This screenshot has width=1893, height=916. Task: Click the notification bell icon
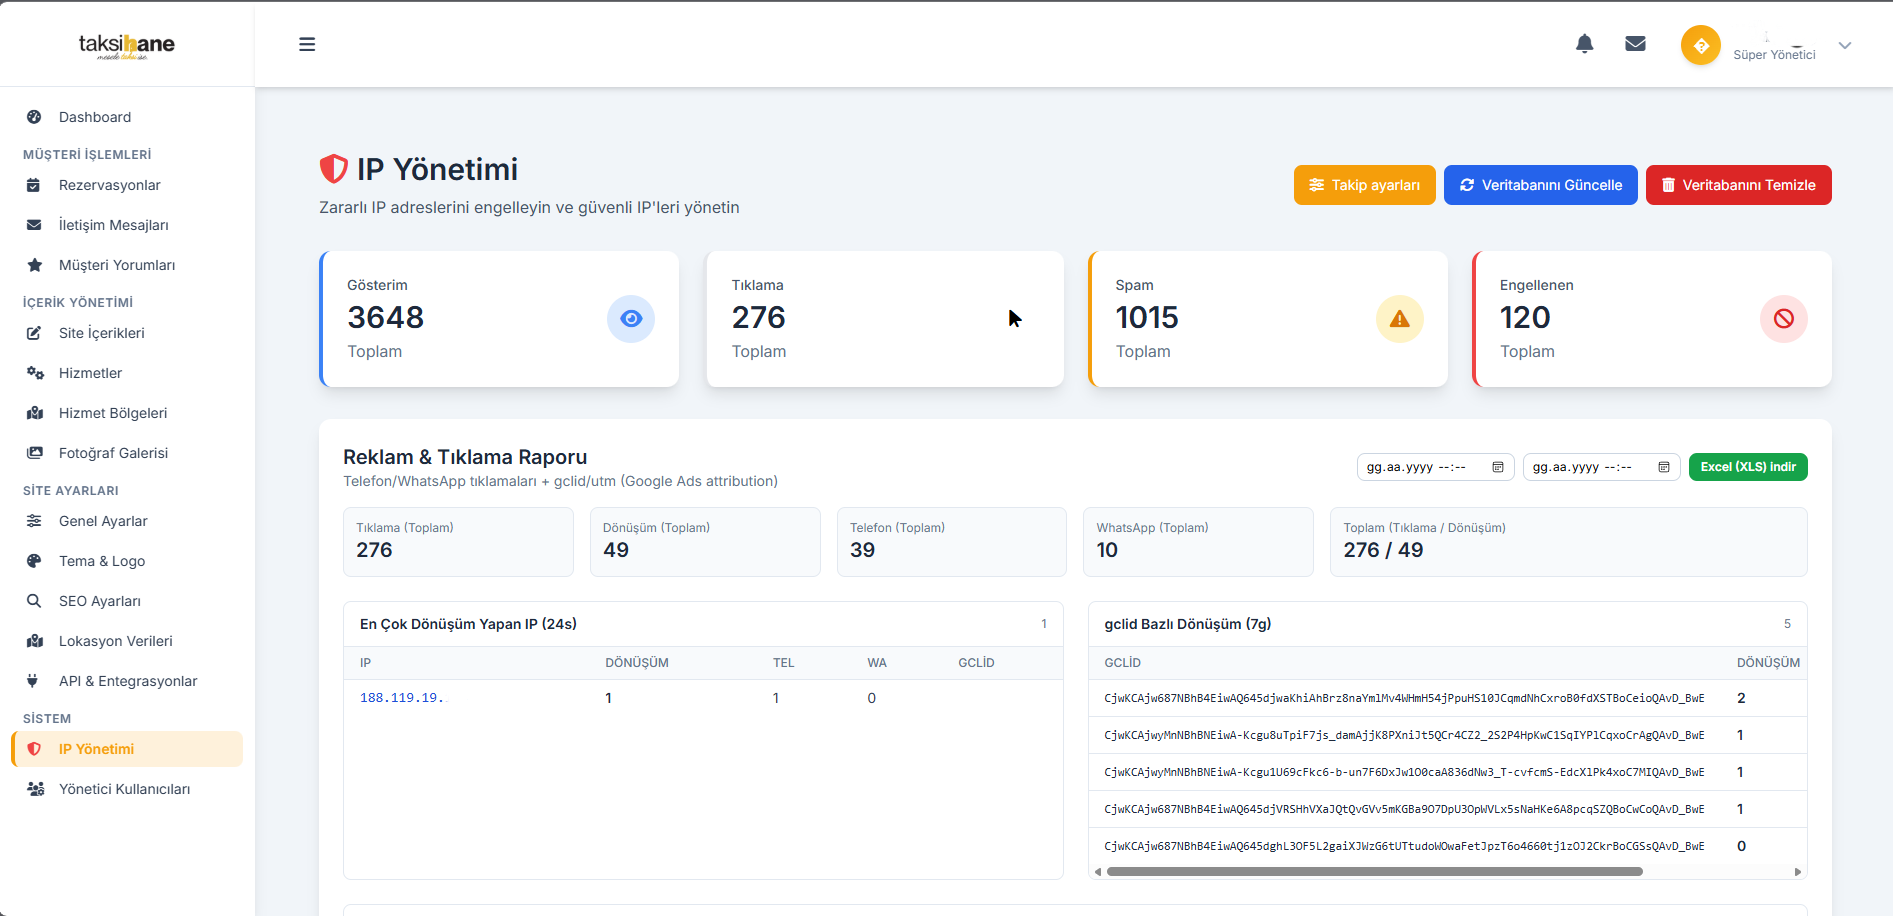point(1584,44)
